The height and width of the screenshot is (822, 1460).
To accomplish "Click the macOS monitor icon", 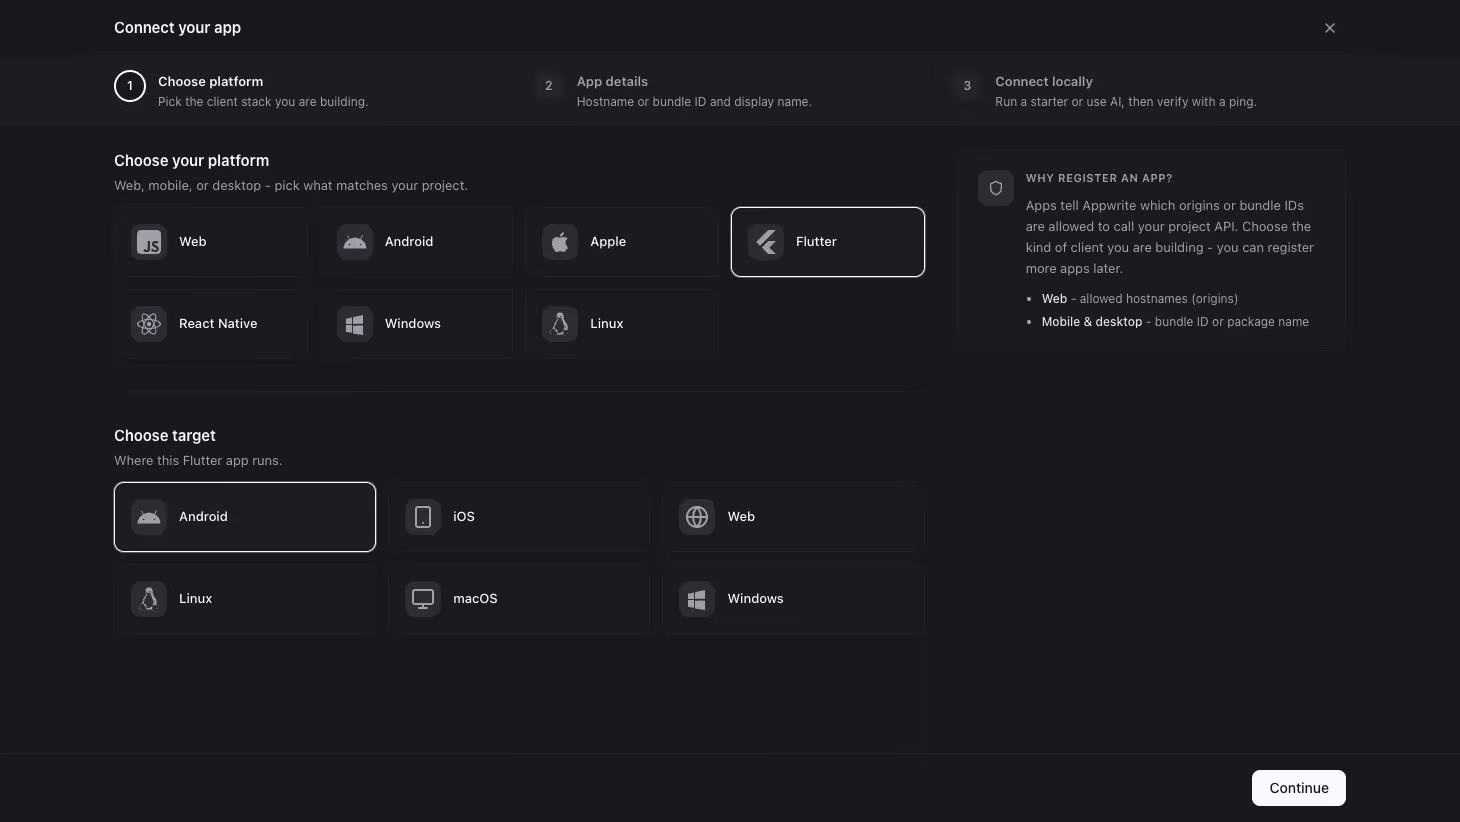I will click(423, 599).
